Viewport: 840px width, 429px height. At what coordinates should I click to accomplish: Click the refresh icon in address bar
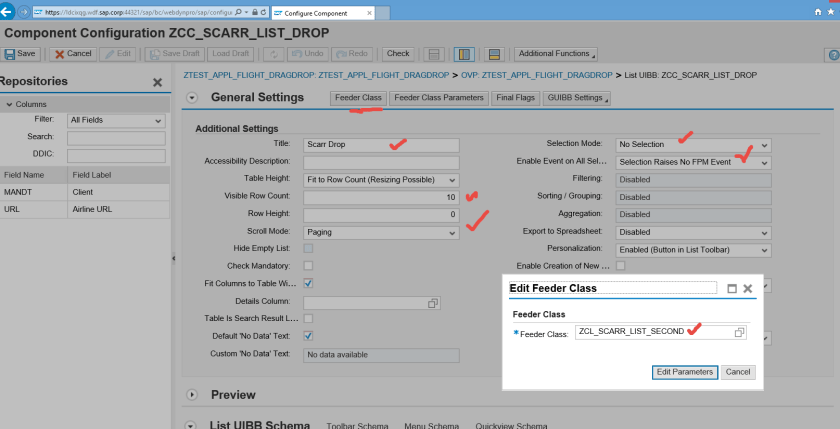pyautogui.click(x=263, y=12)
